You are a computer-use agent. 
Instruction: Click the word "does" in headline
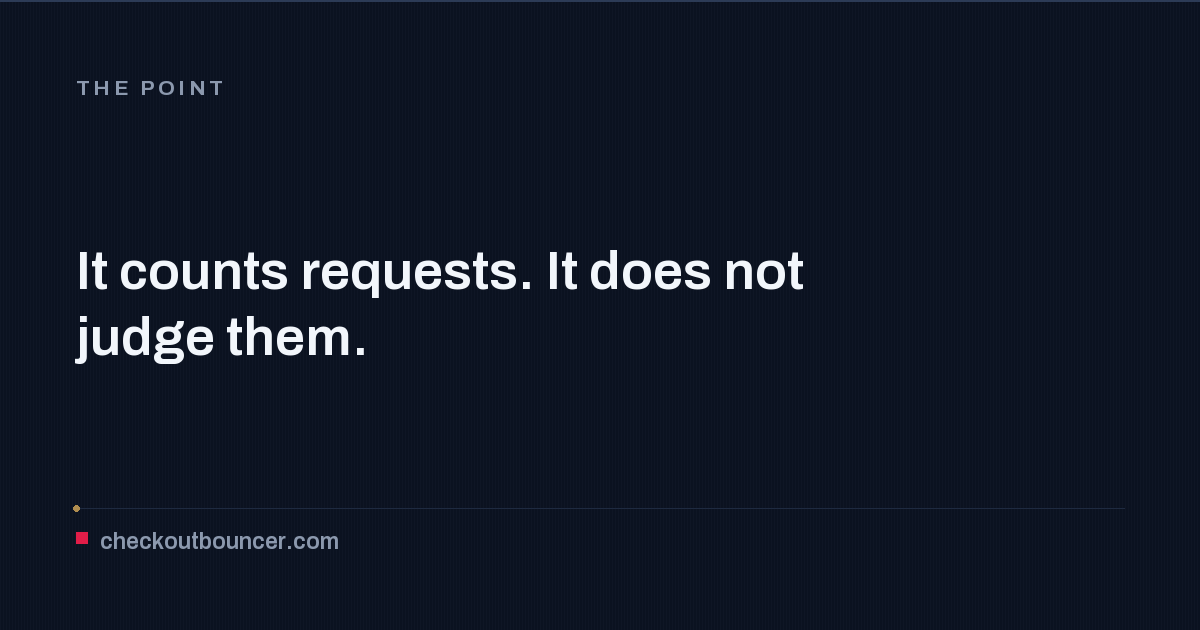[x=650, y=272]
